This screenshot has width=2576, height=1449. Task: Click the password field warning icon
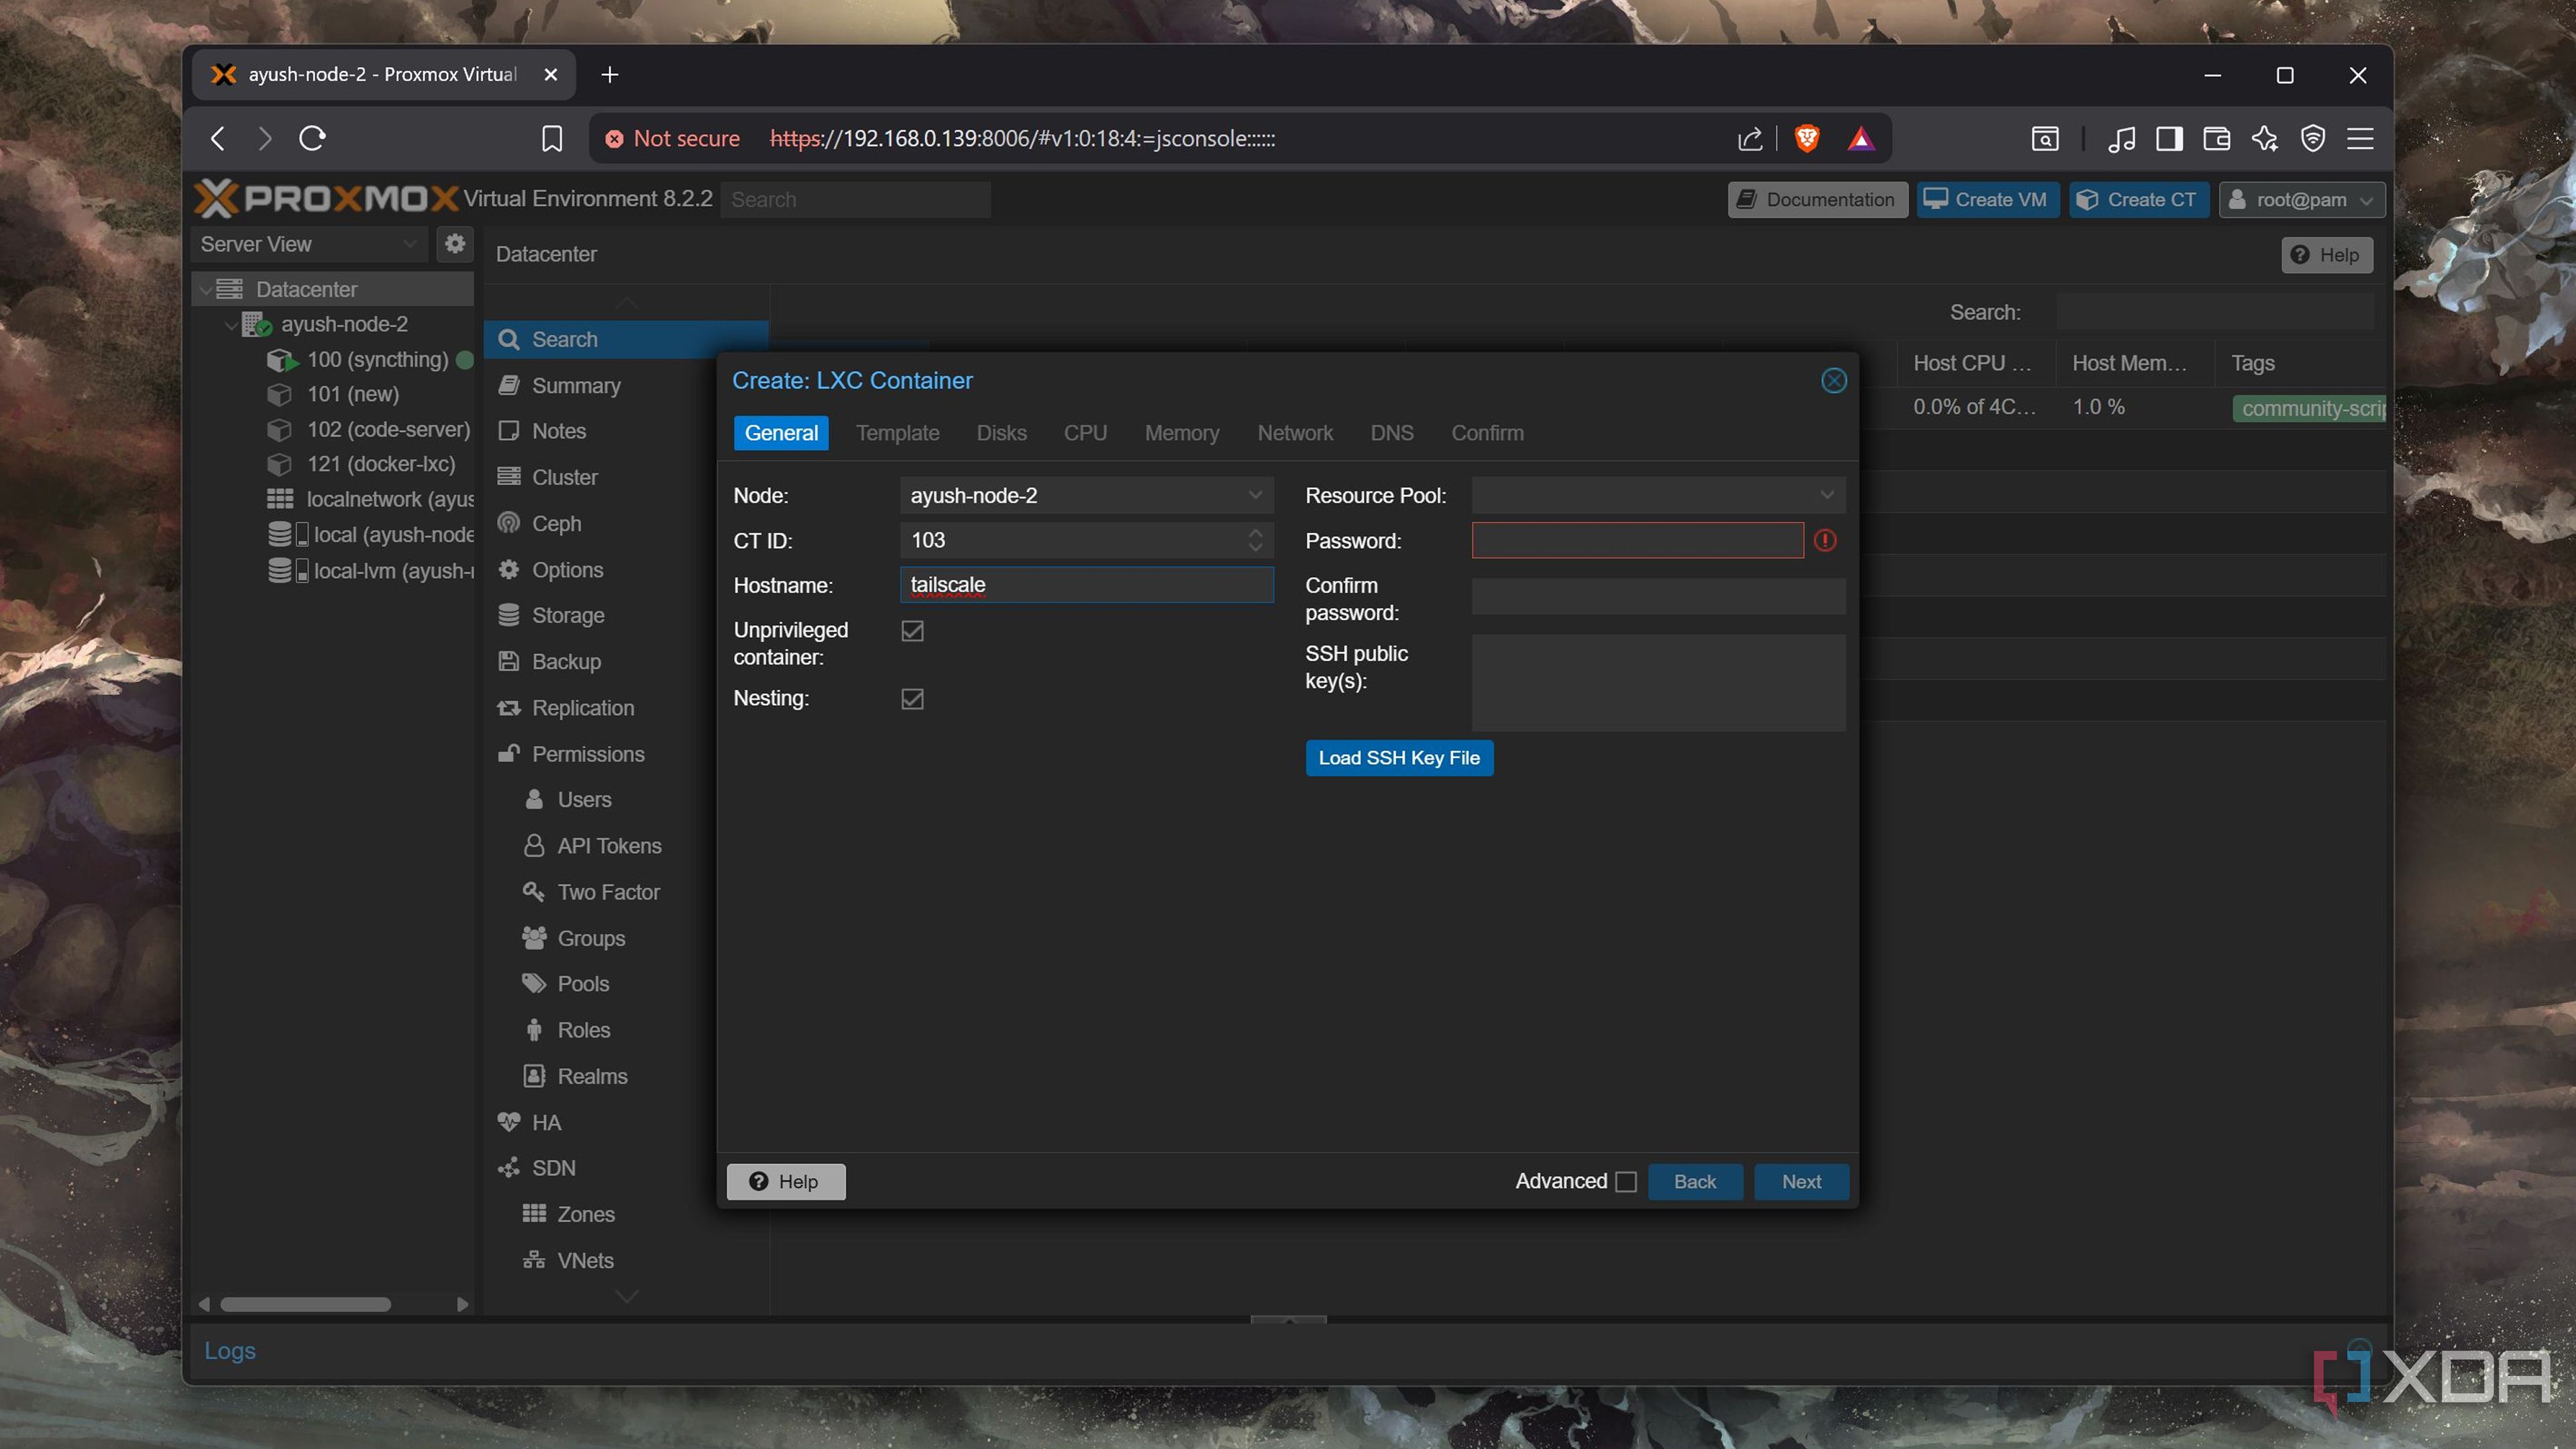tap(1825, 541)
